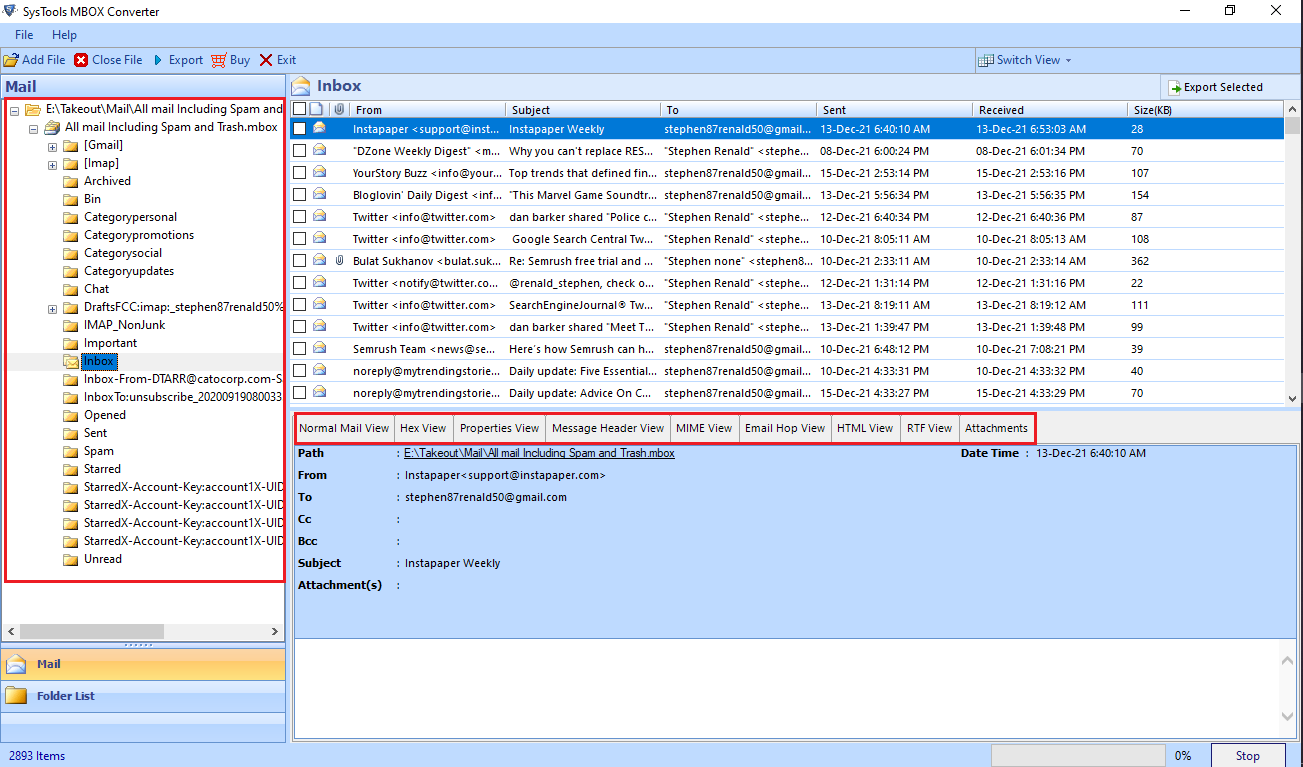Check the DZone Weekly Digest email checkbox

click(299, 150)
